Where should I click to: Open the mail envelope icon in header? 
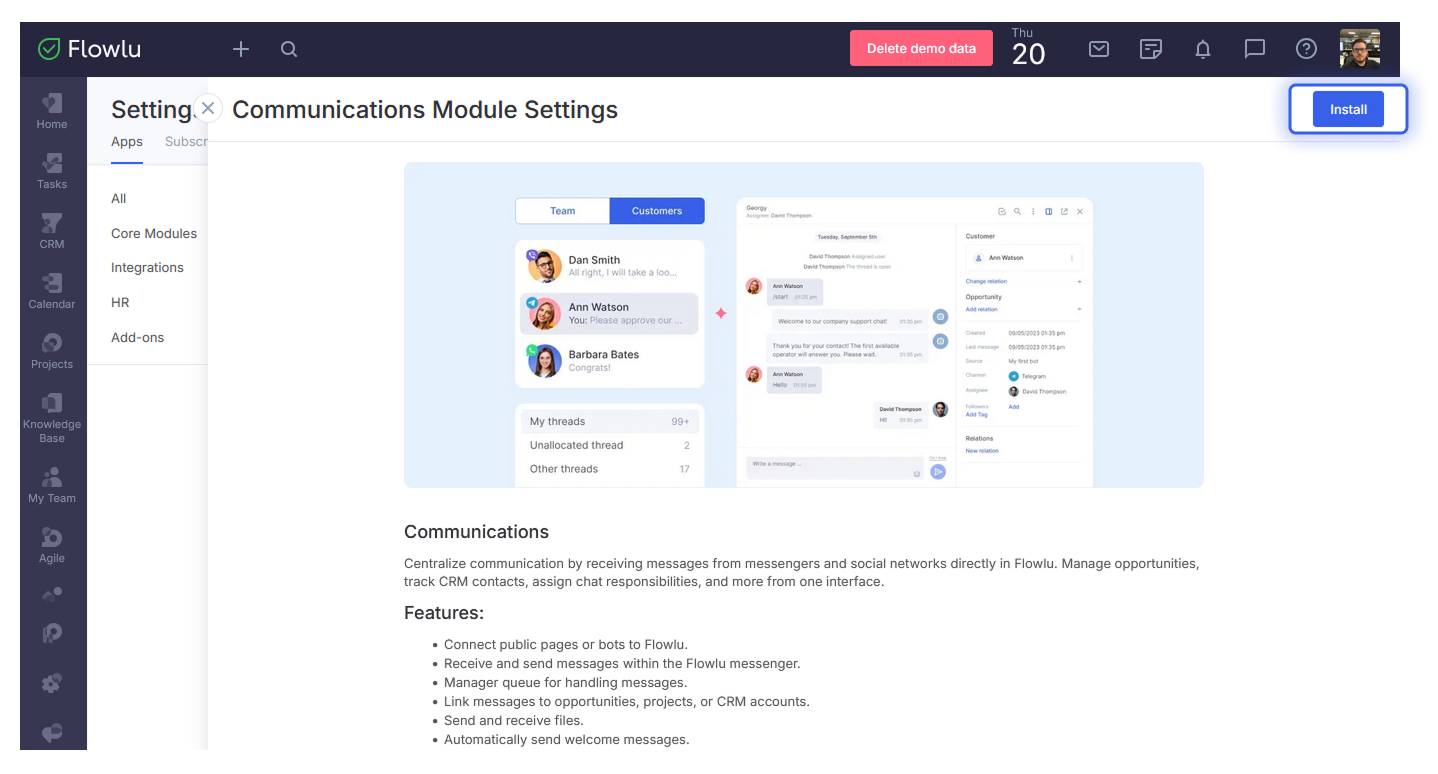[1099, 49]
